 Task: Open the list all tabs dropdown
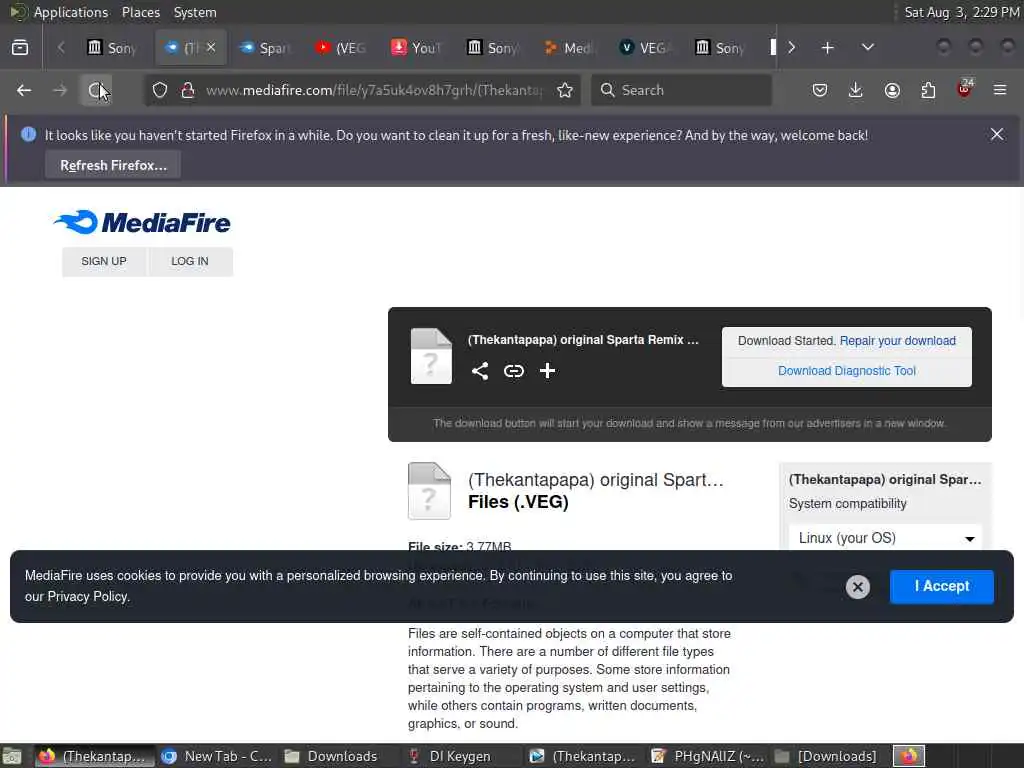pyautogui.click(x=867, y=48)
